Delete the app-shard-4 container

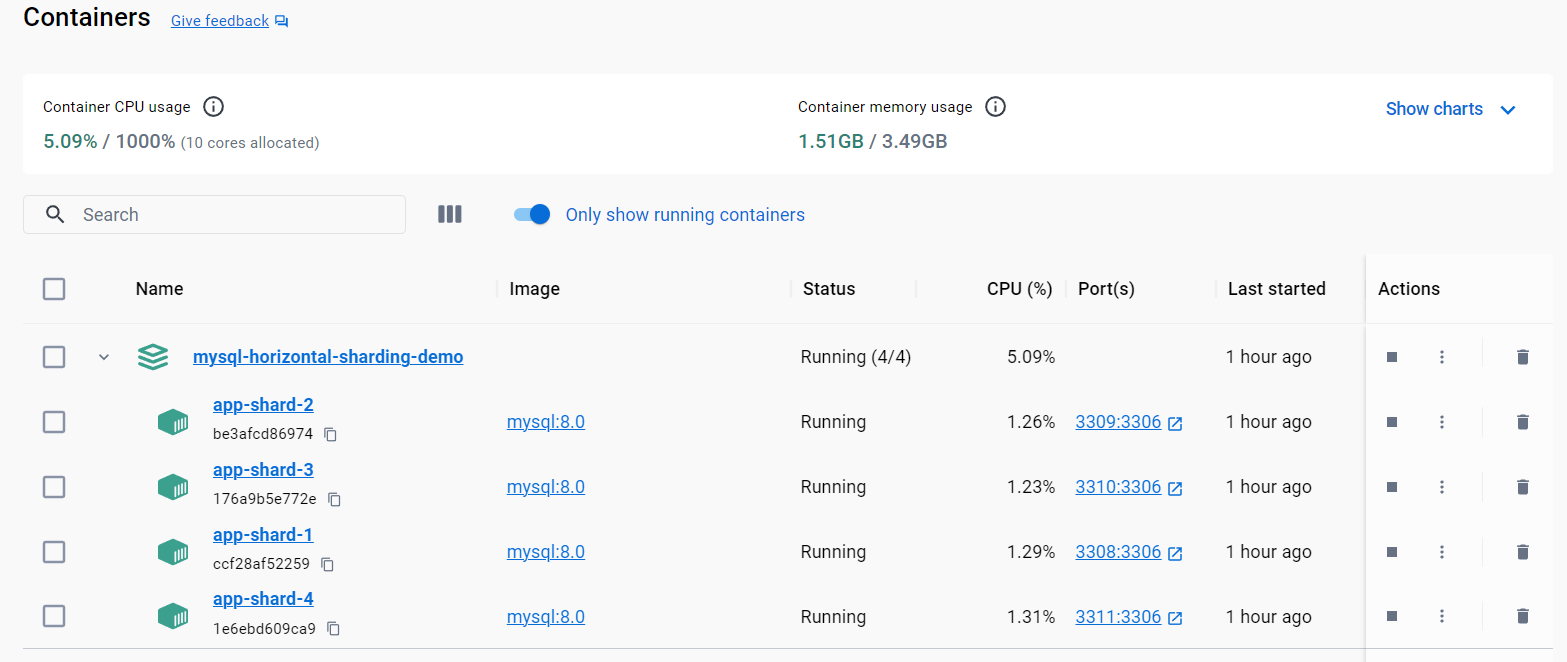click(1522, 617)
